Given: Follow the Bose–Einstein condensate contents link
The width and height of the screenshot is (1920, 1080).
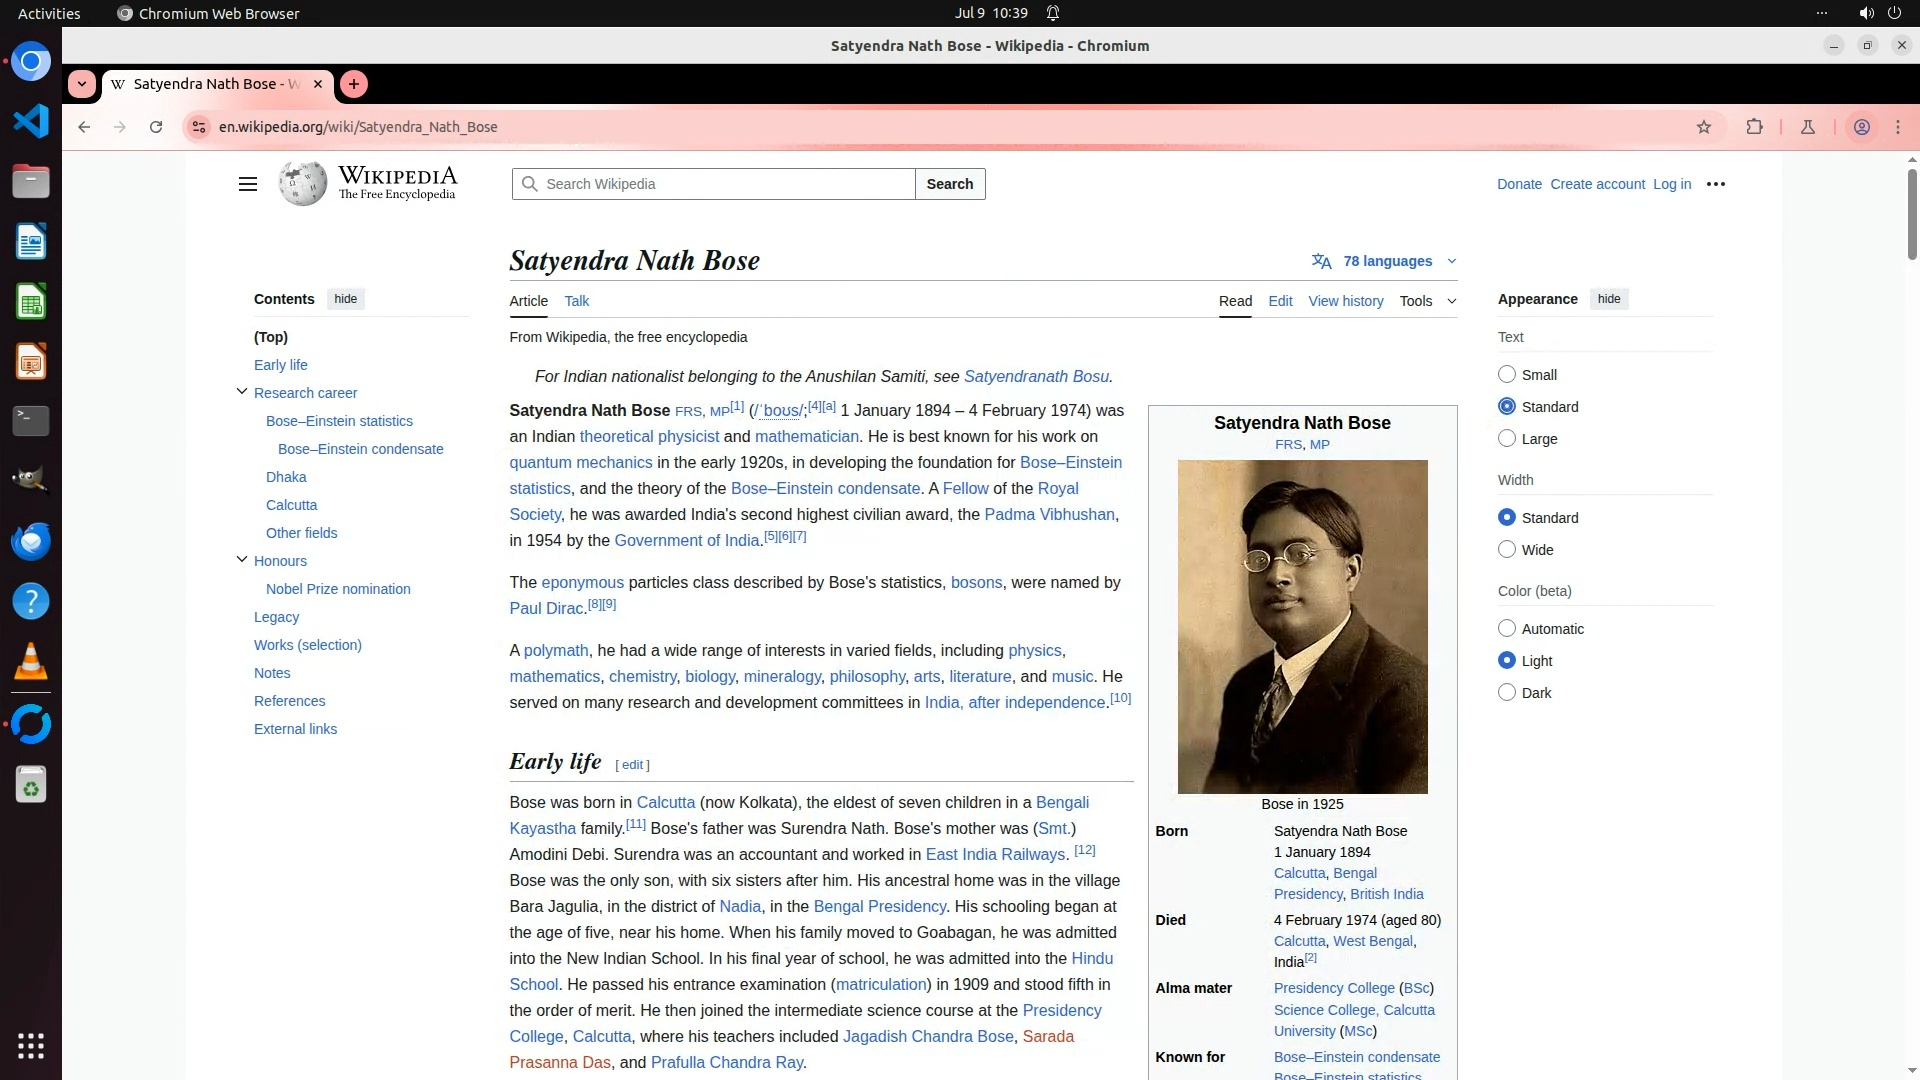Looking at the screenshot, I should click(x=360, y=449).
